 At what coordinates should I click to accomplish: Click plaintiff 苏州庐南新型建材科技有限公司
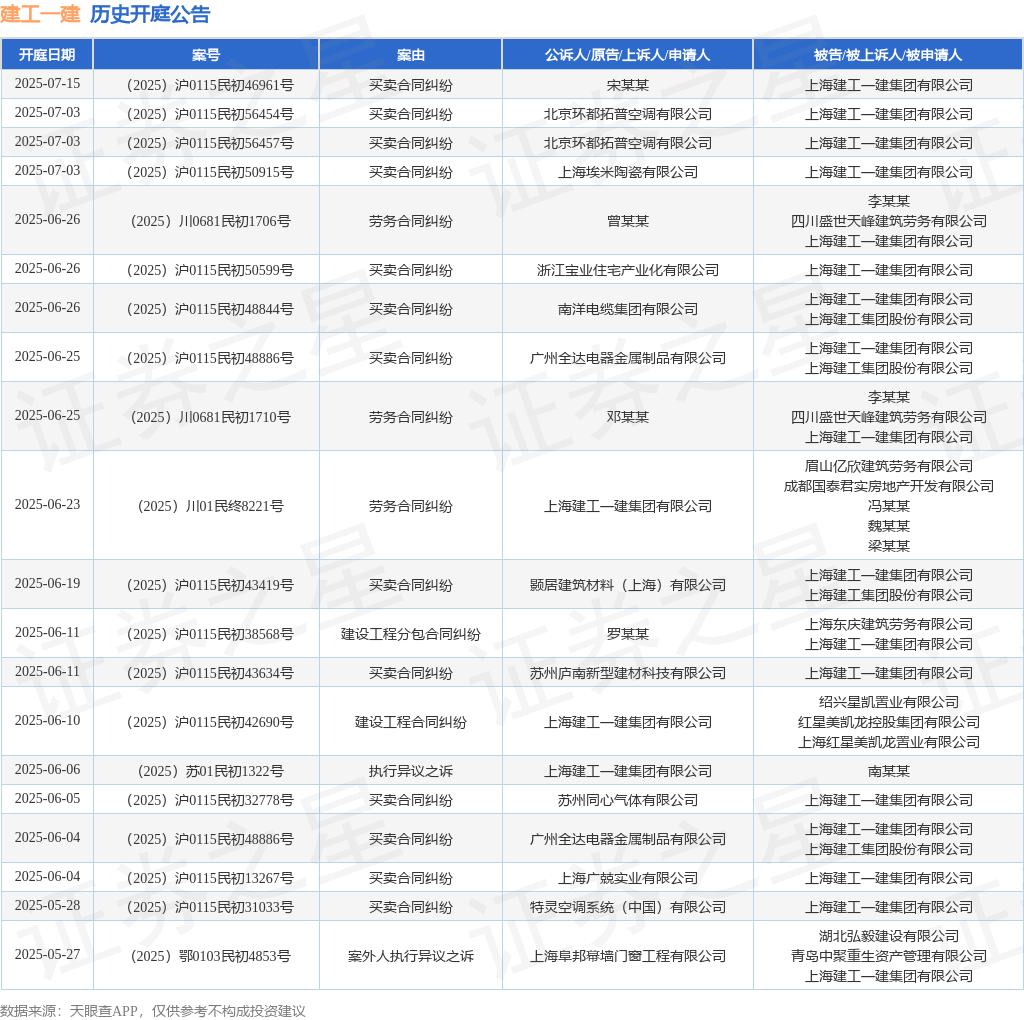(628, 673)
